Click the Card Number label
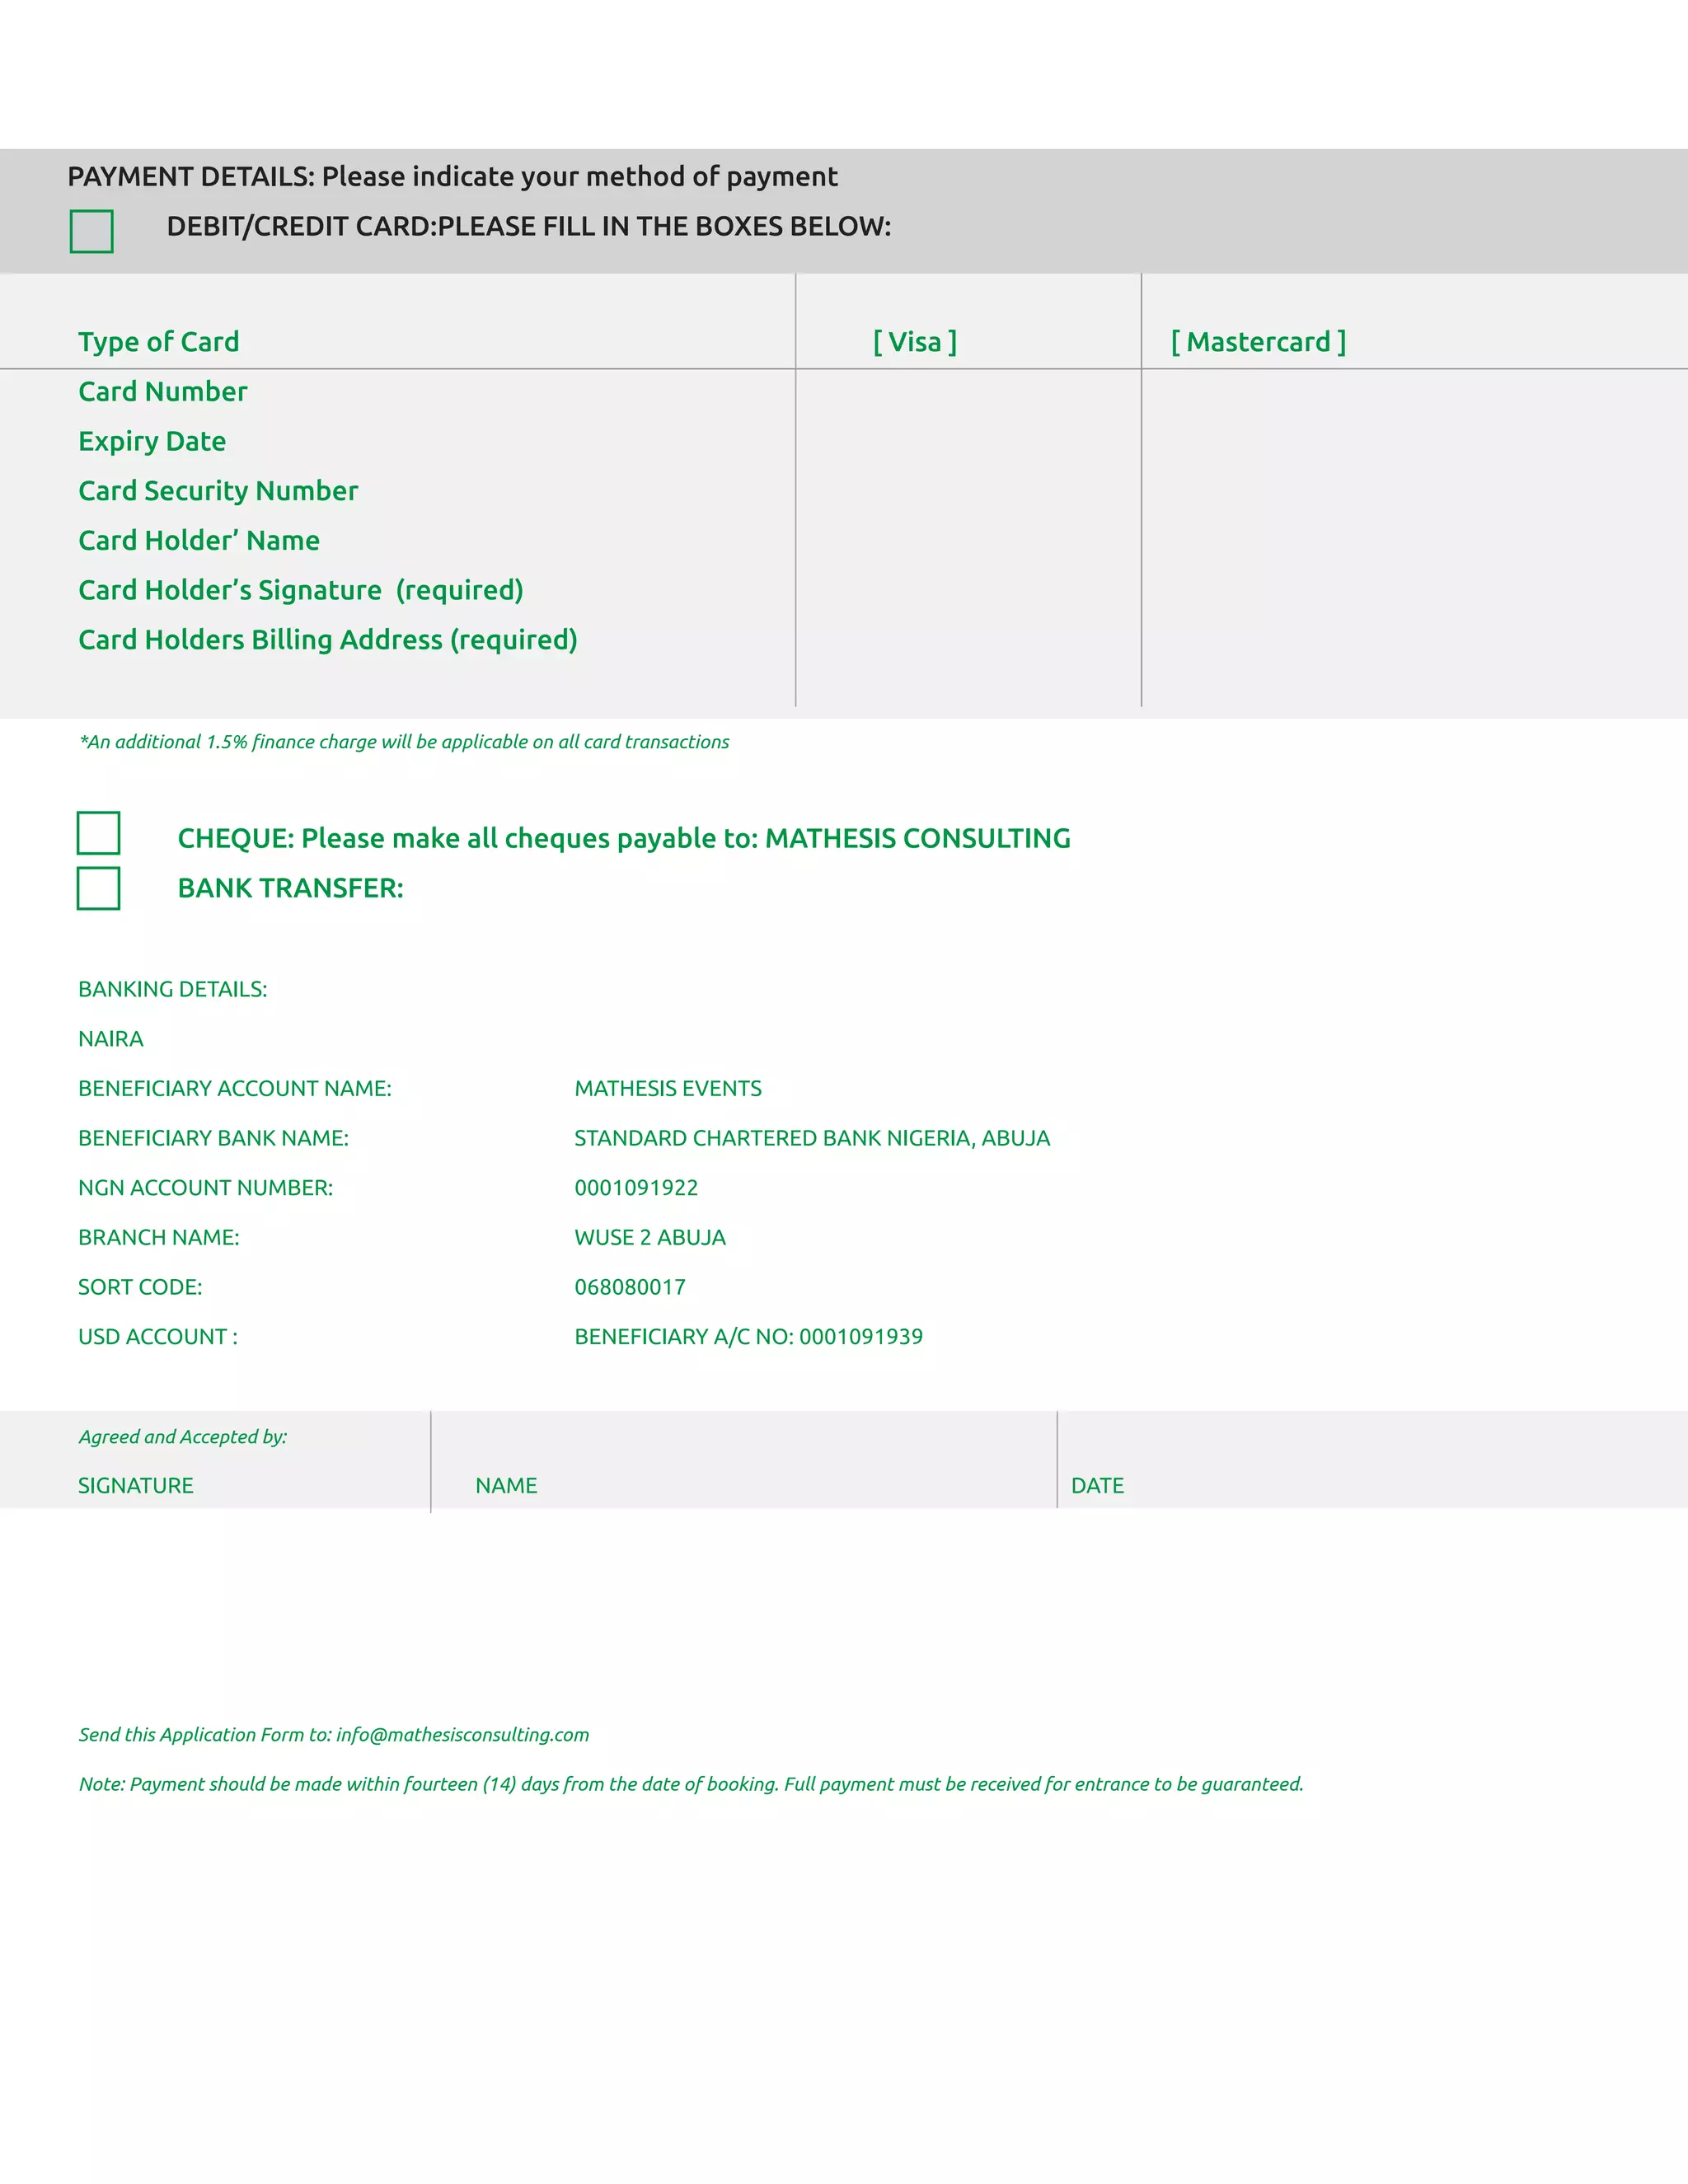Screen dimensions: 1688x2184 [163, 392]
